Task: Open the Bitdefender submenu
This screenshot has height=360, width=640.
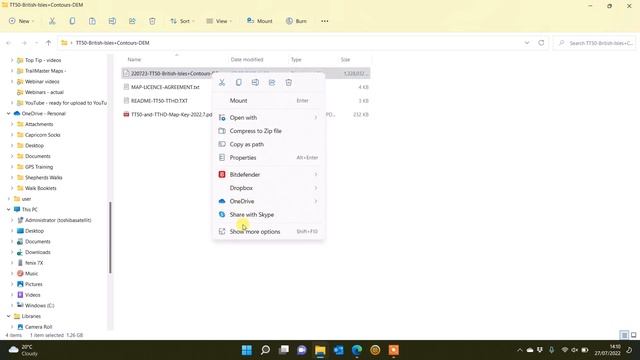Action: [269, 175]
